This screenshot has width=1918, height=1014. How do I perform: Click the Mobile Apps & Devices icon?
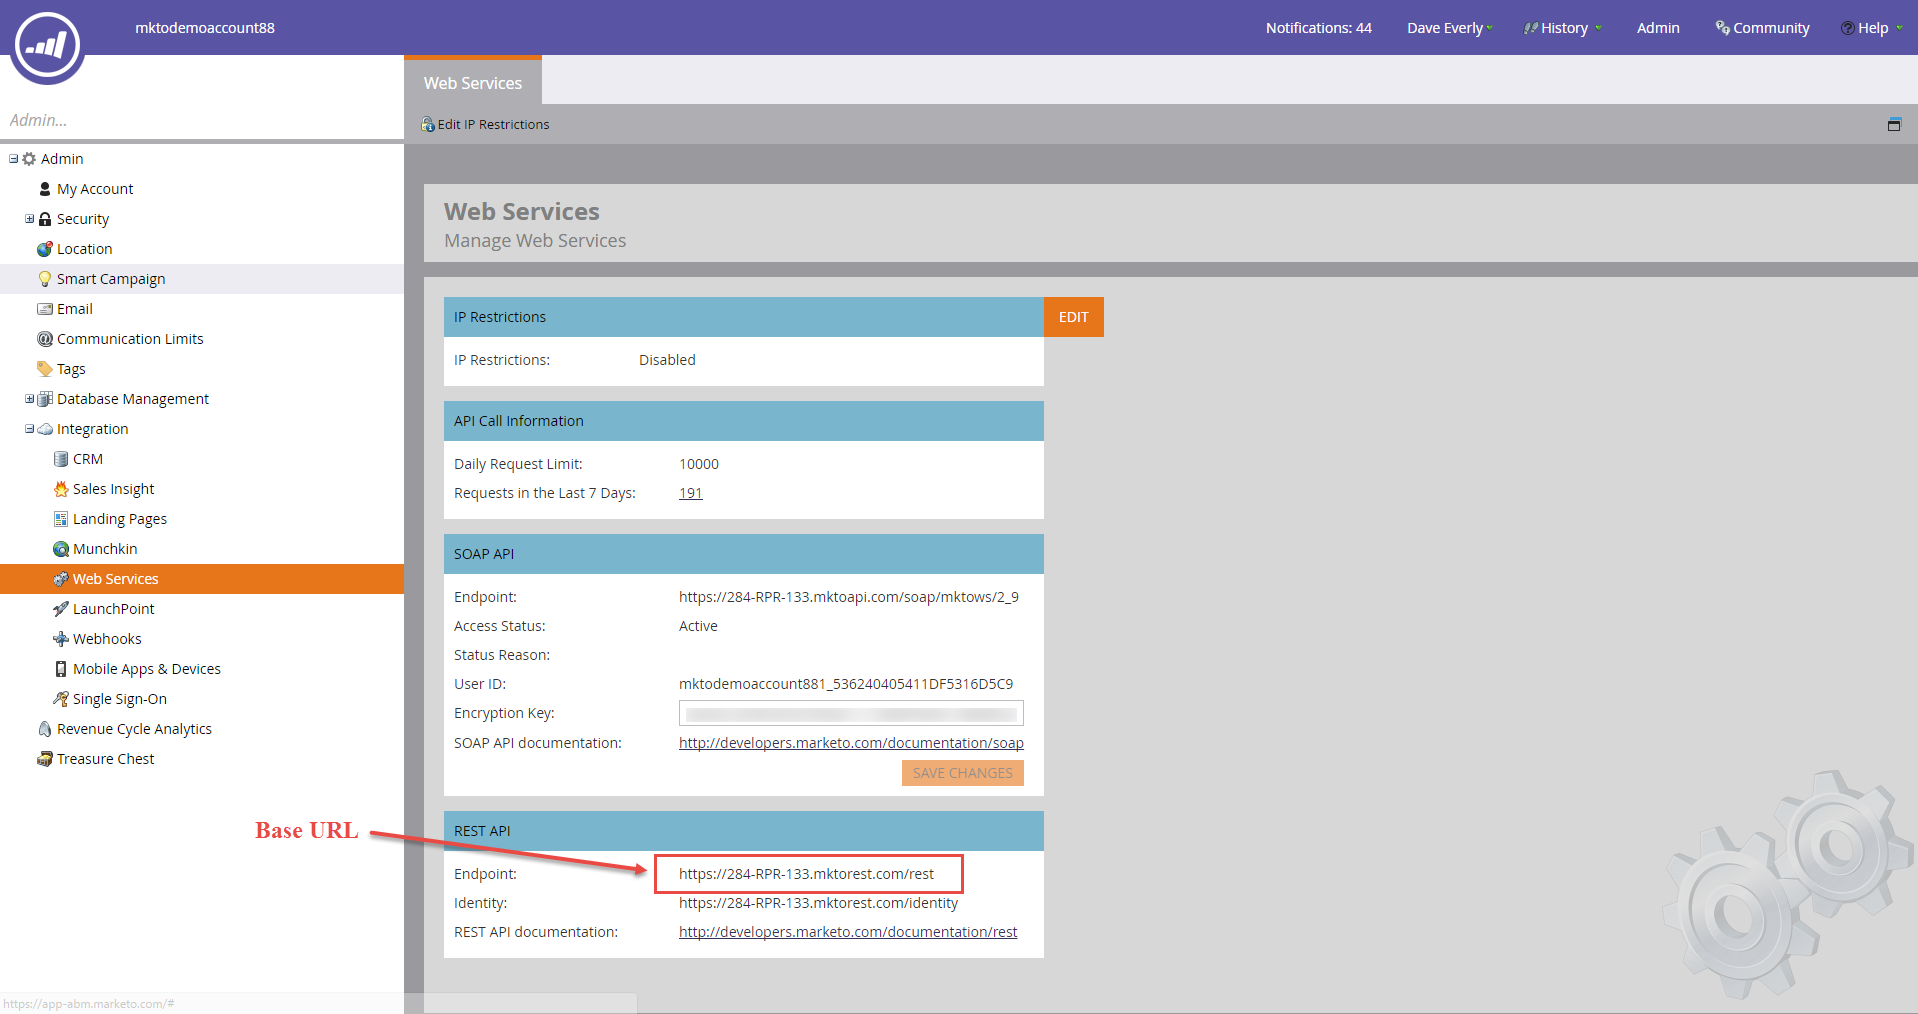tap(61, 669)
